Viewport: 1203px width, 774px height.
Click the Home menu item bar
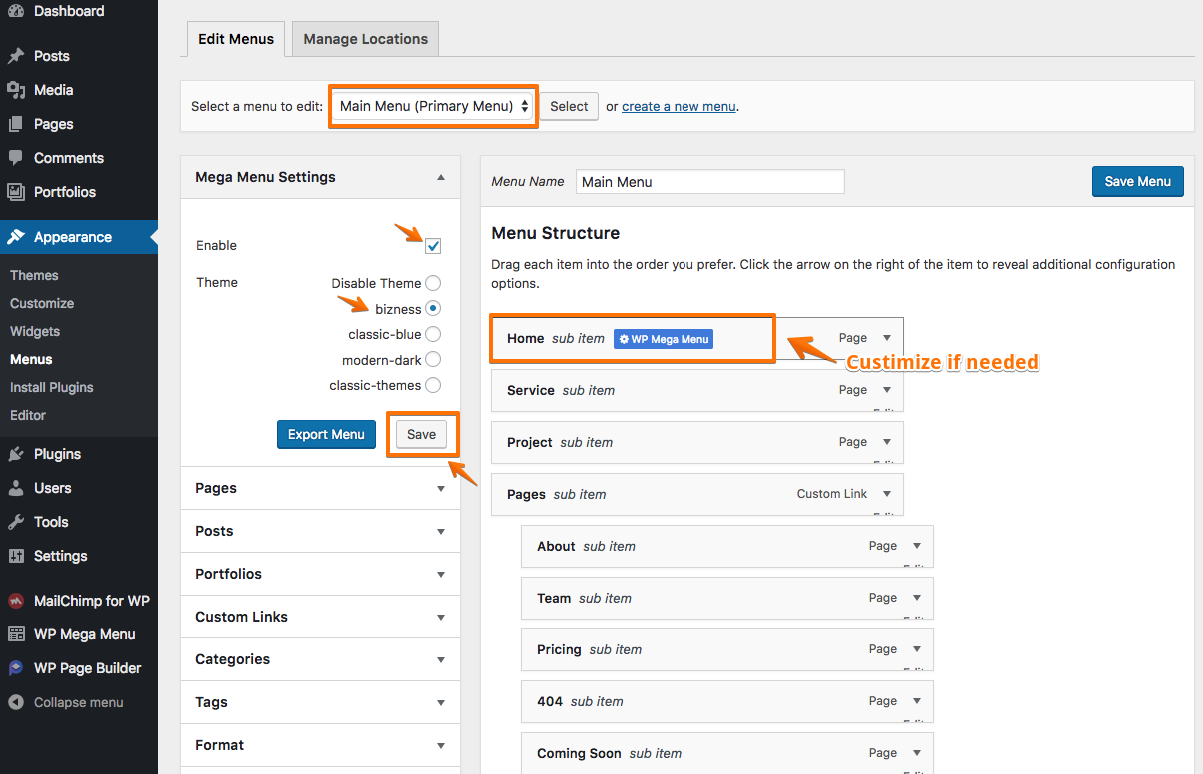(697, 339)
